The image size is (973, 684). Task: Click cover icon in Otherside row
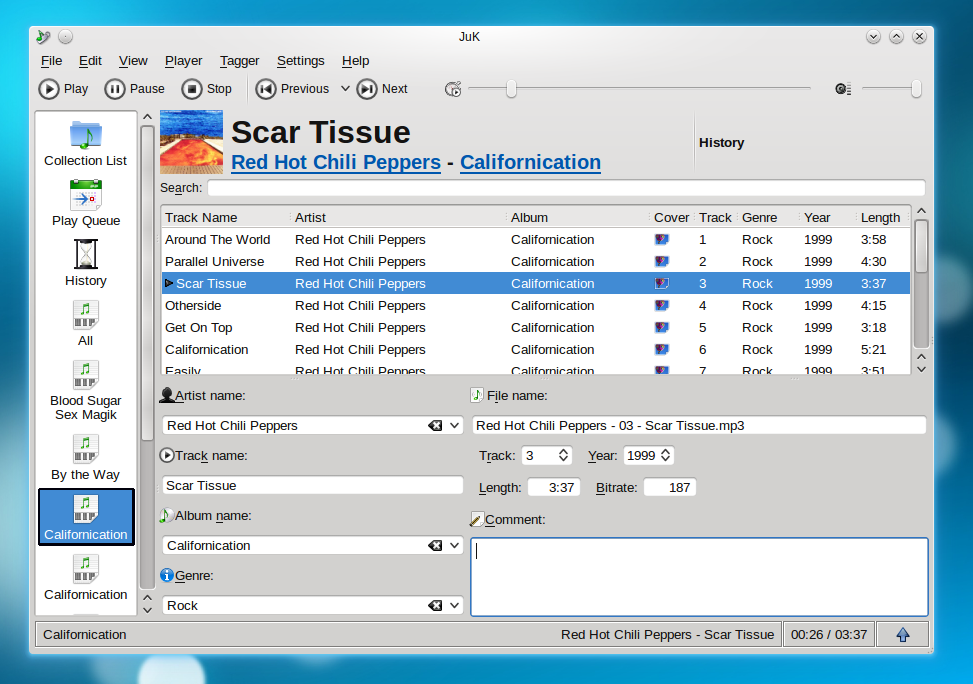point(661,305)
